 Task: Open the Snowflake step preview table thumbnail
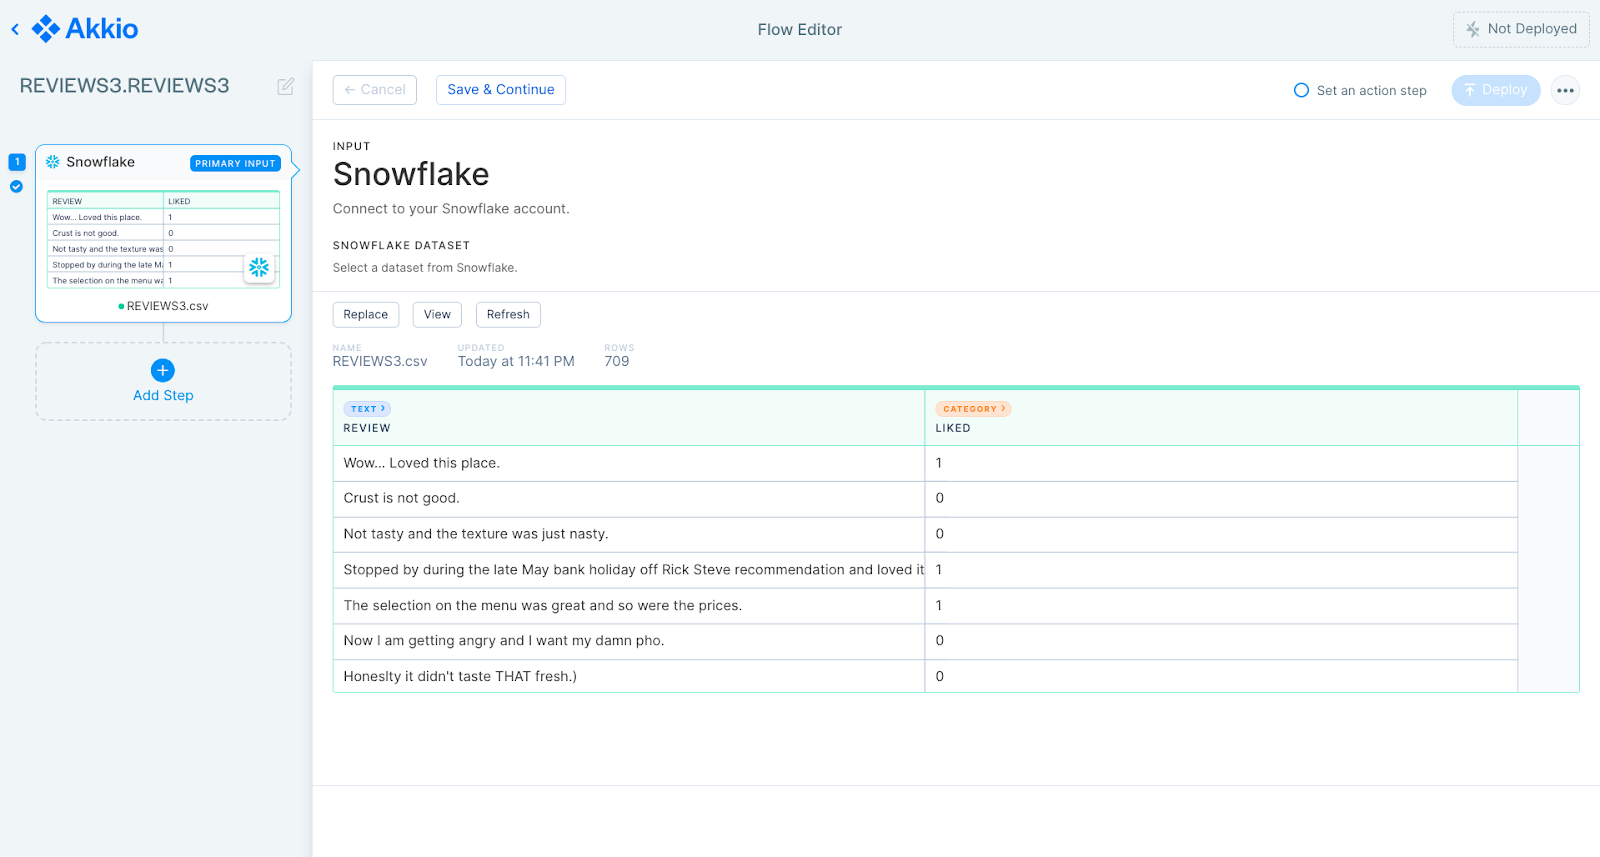pos(163,240)
